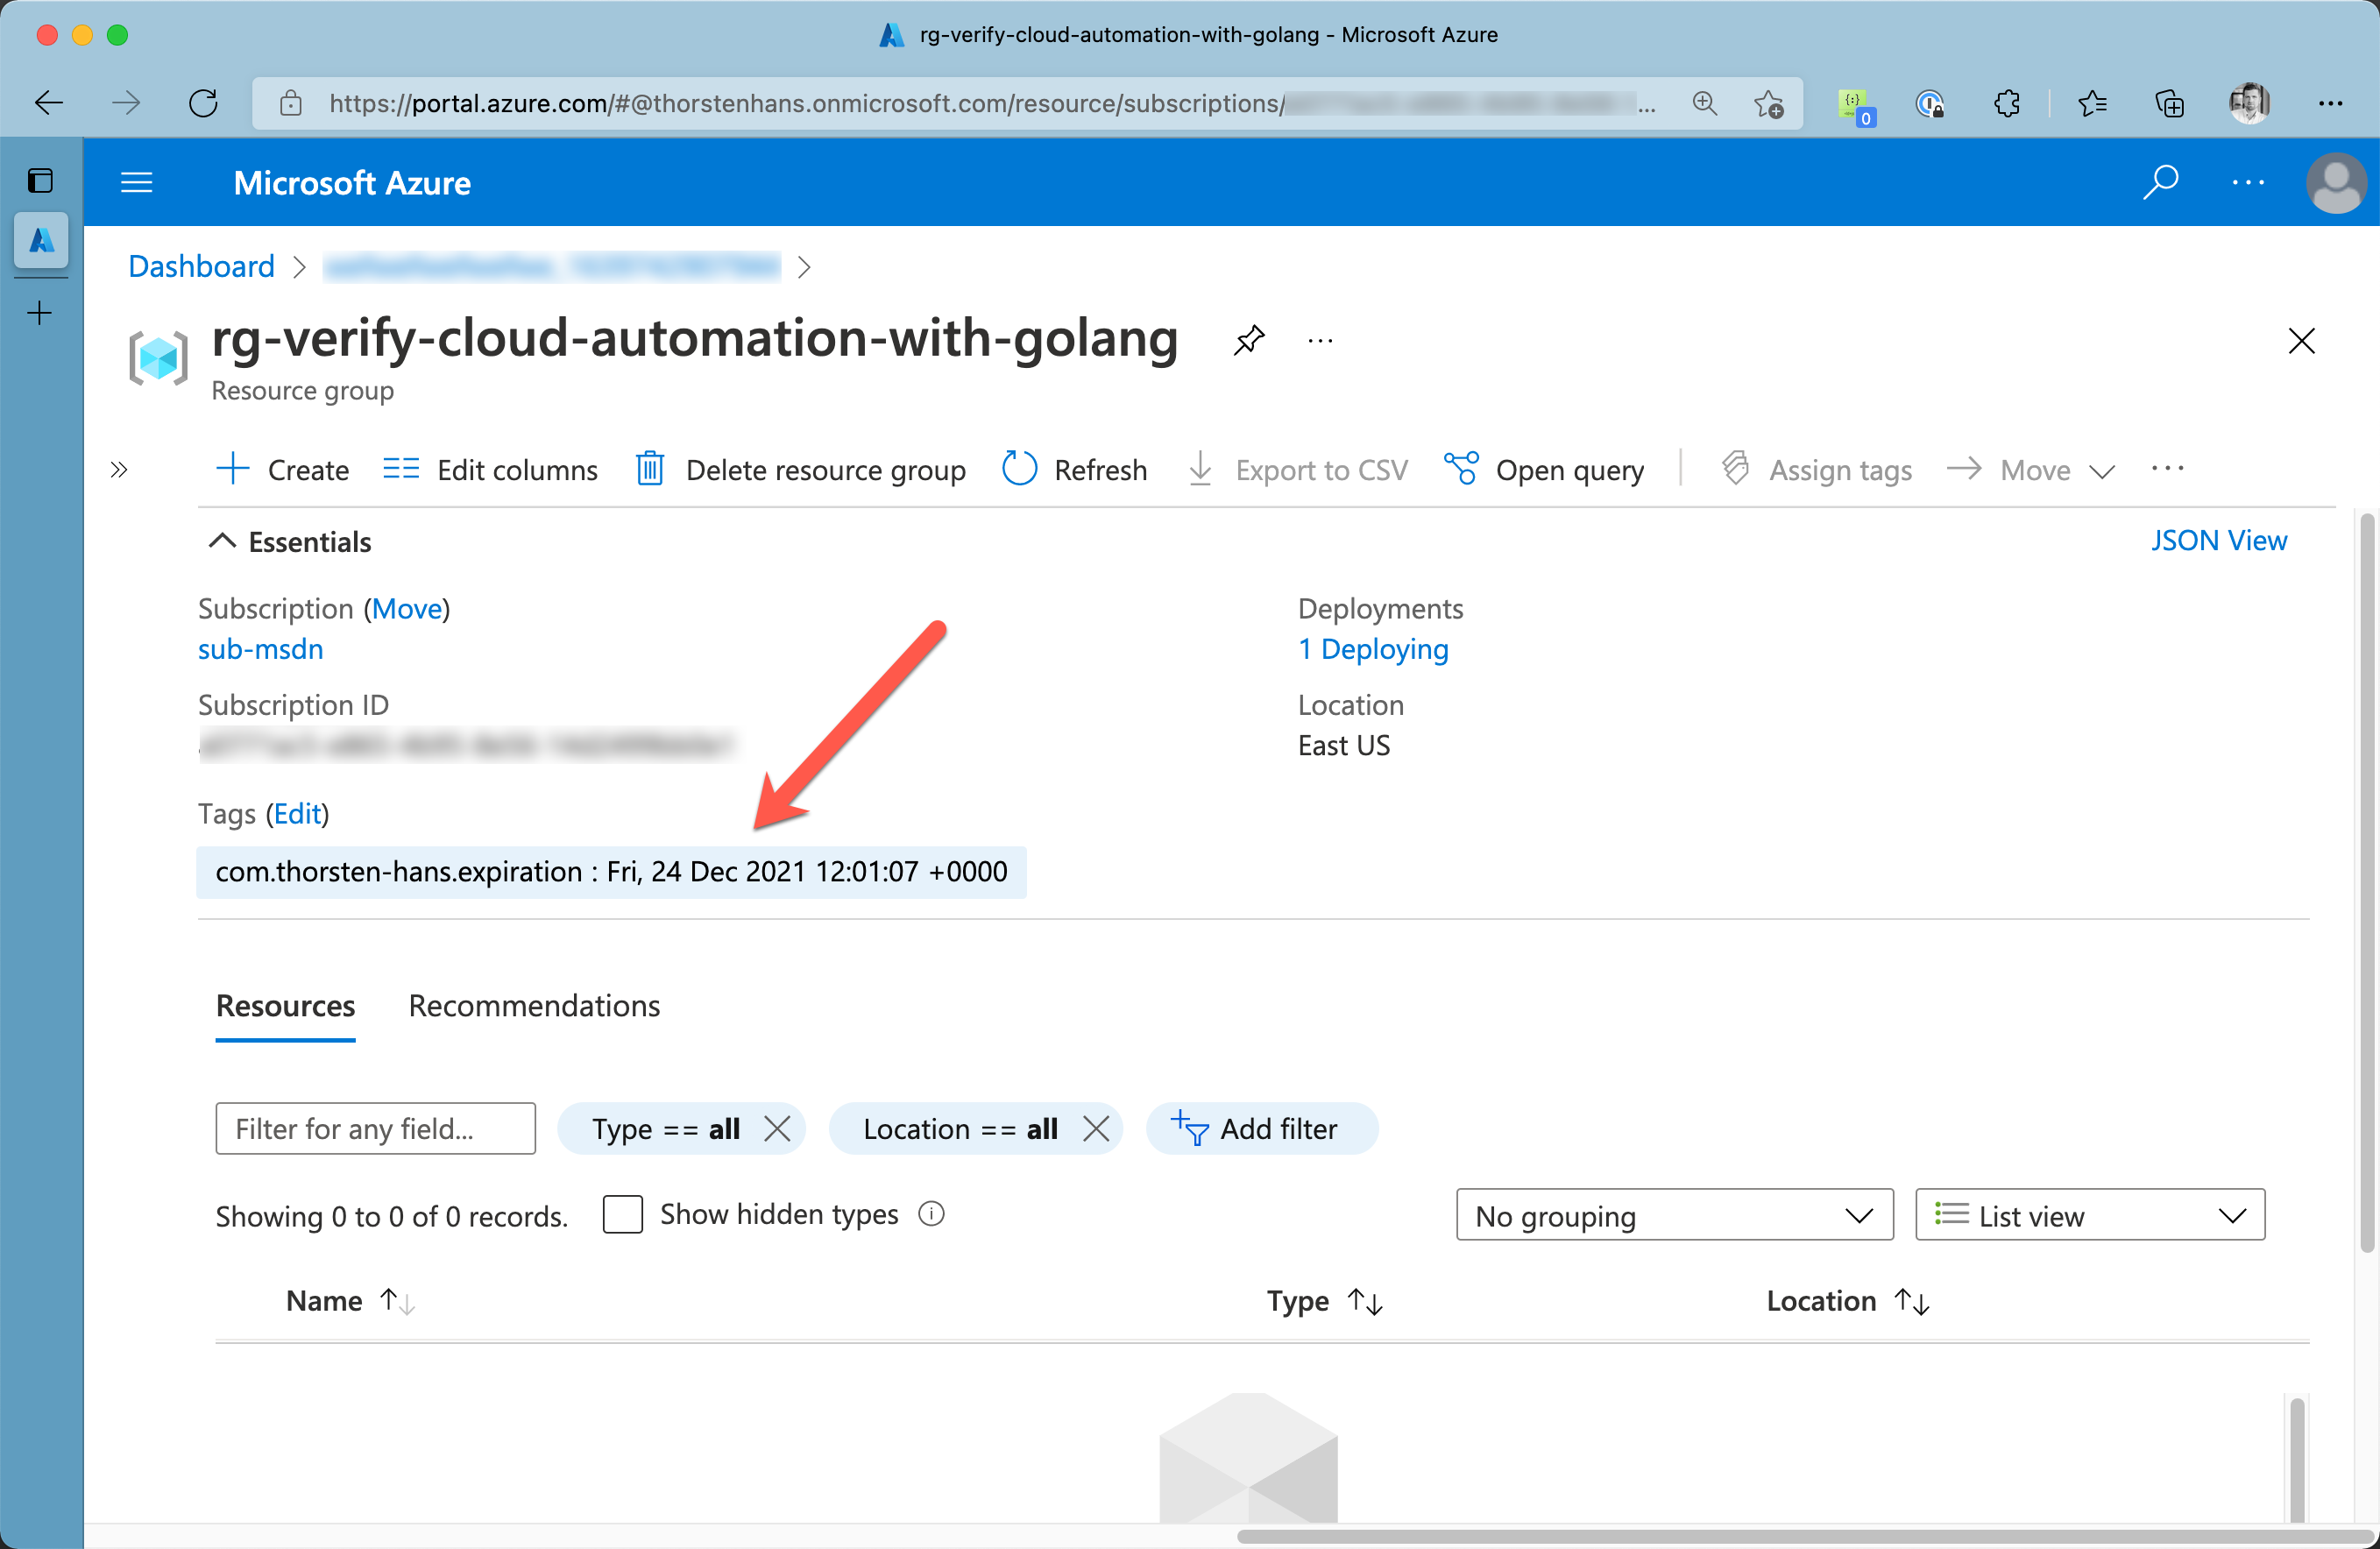Image resolution: width=2380 pixels, height=1549 pixels.
Task: Click the Filter for any field input
Action: [375, 1128]
